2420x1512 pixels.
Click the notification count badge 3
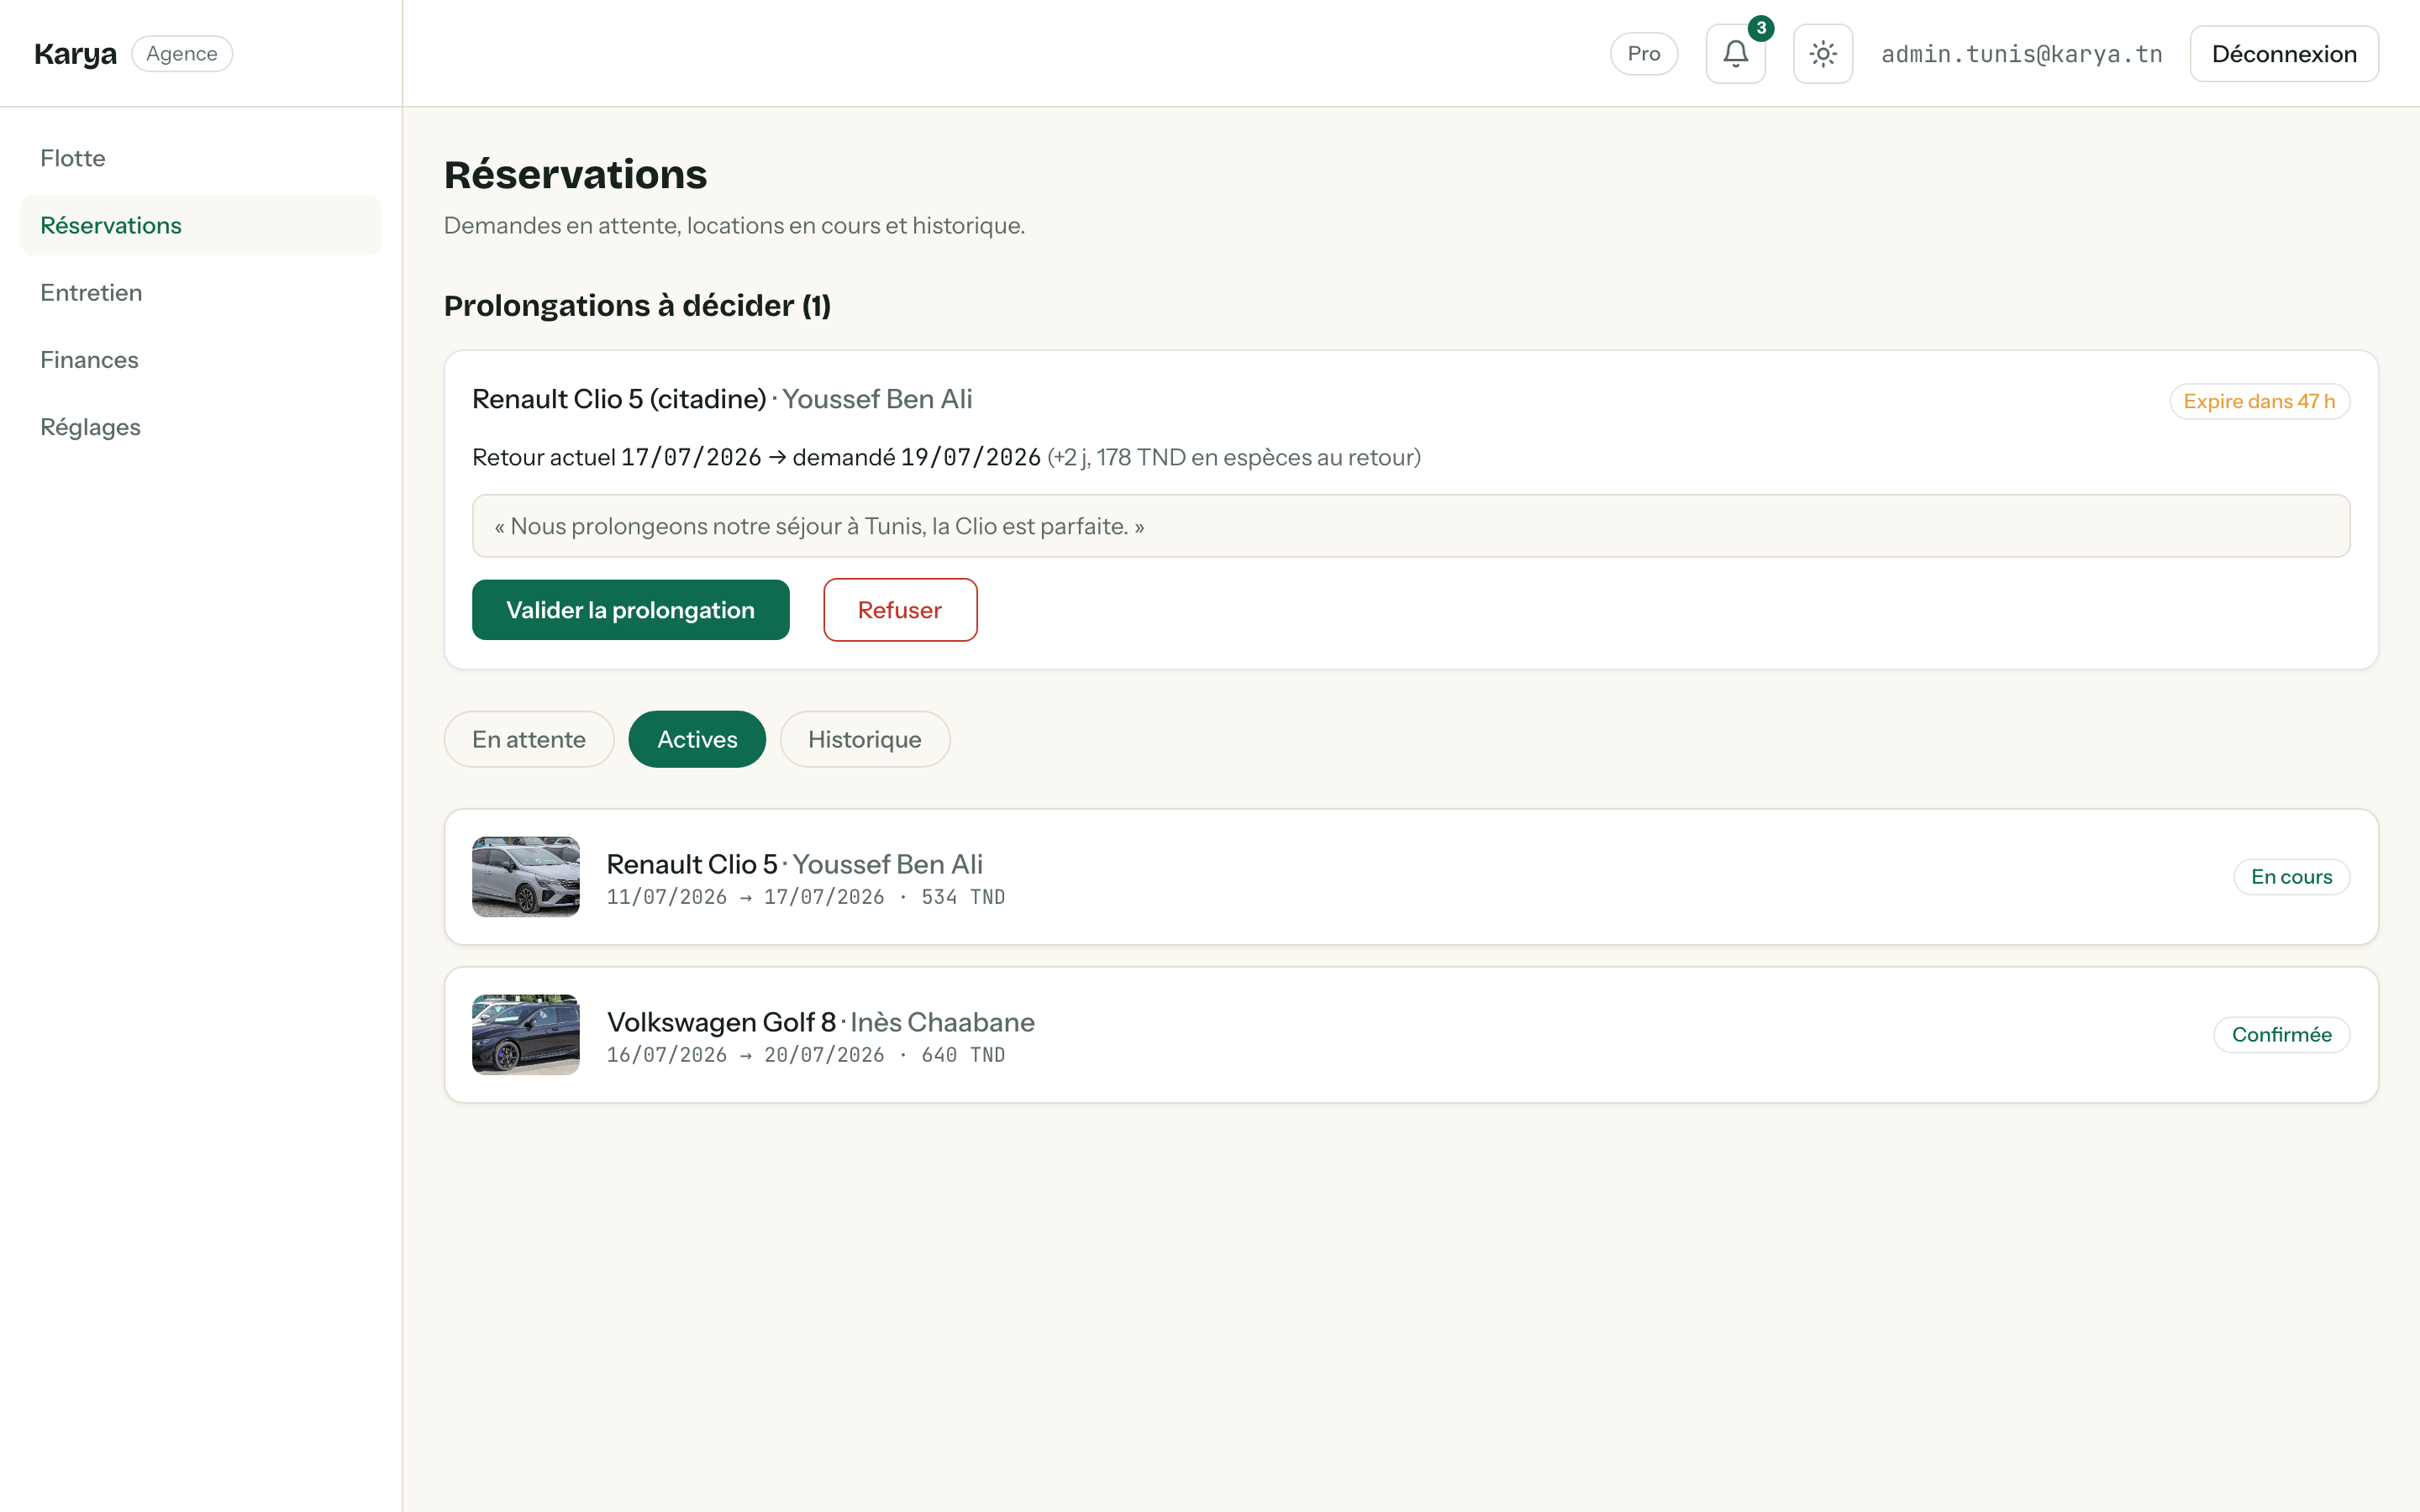tap(1761, 28)
